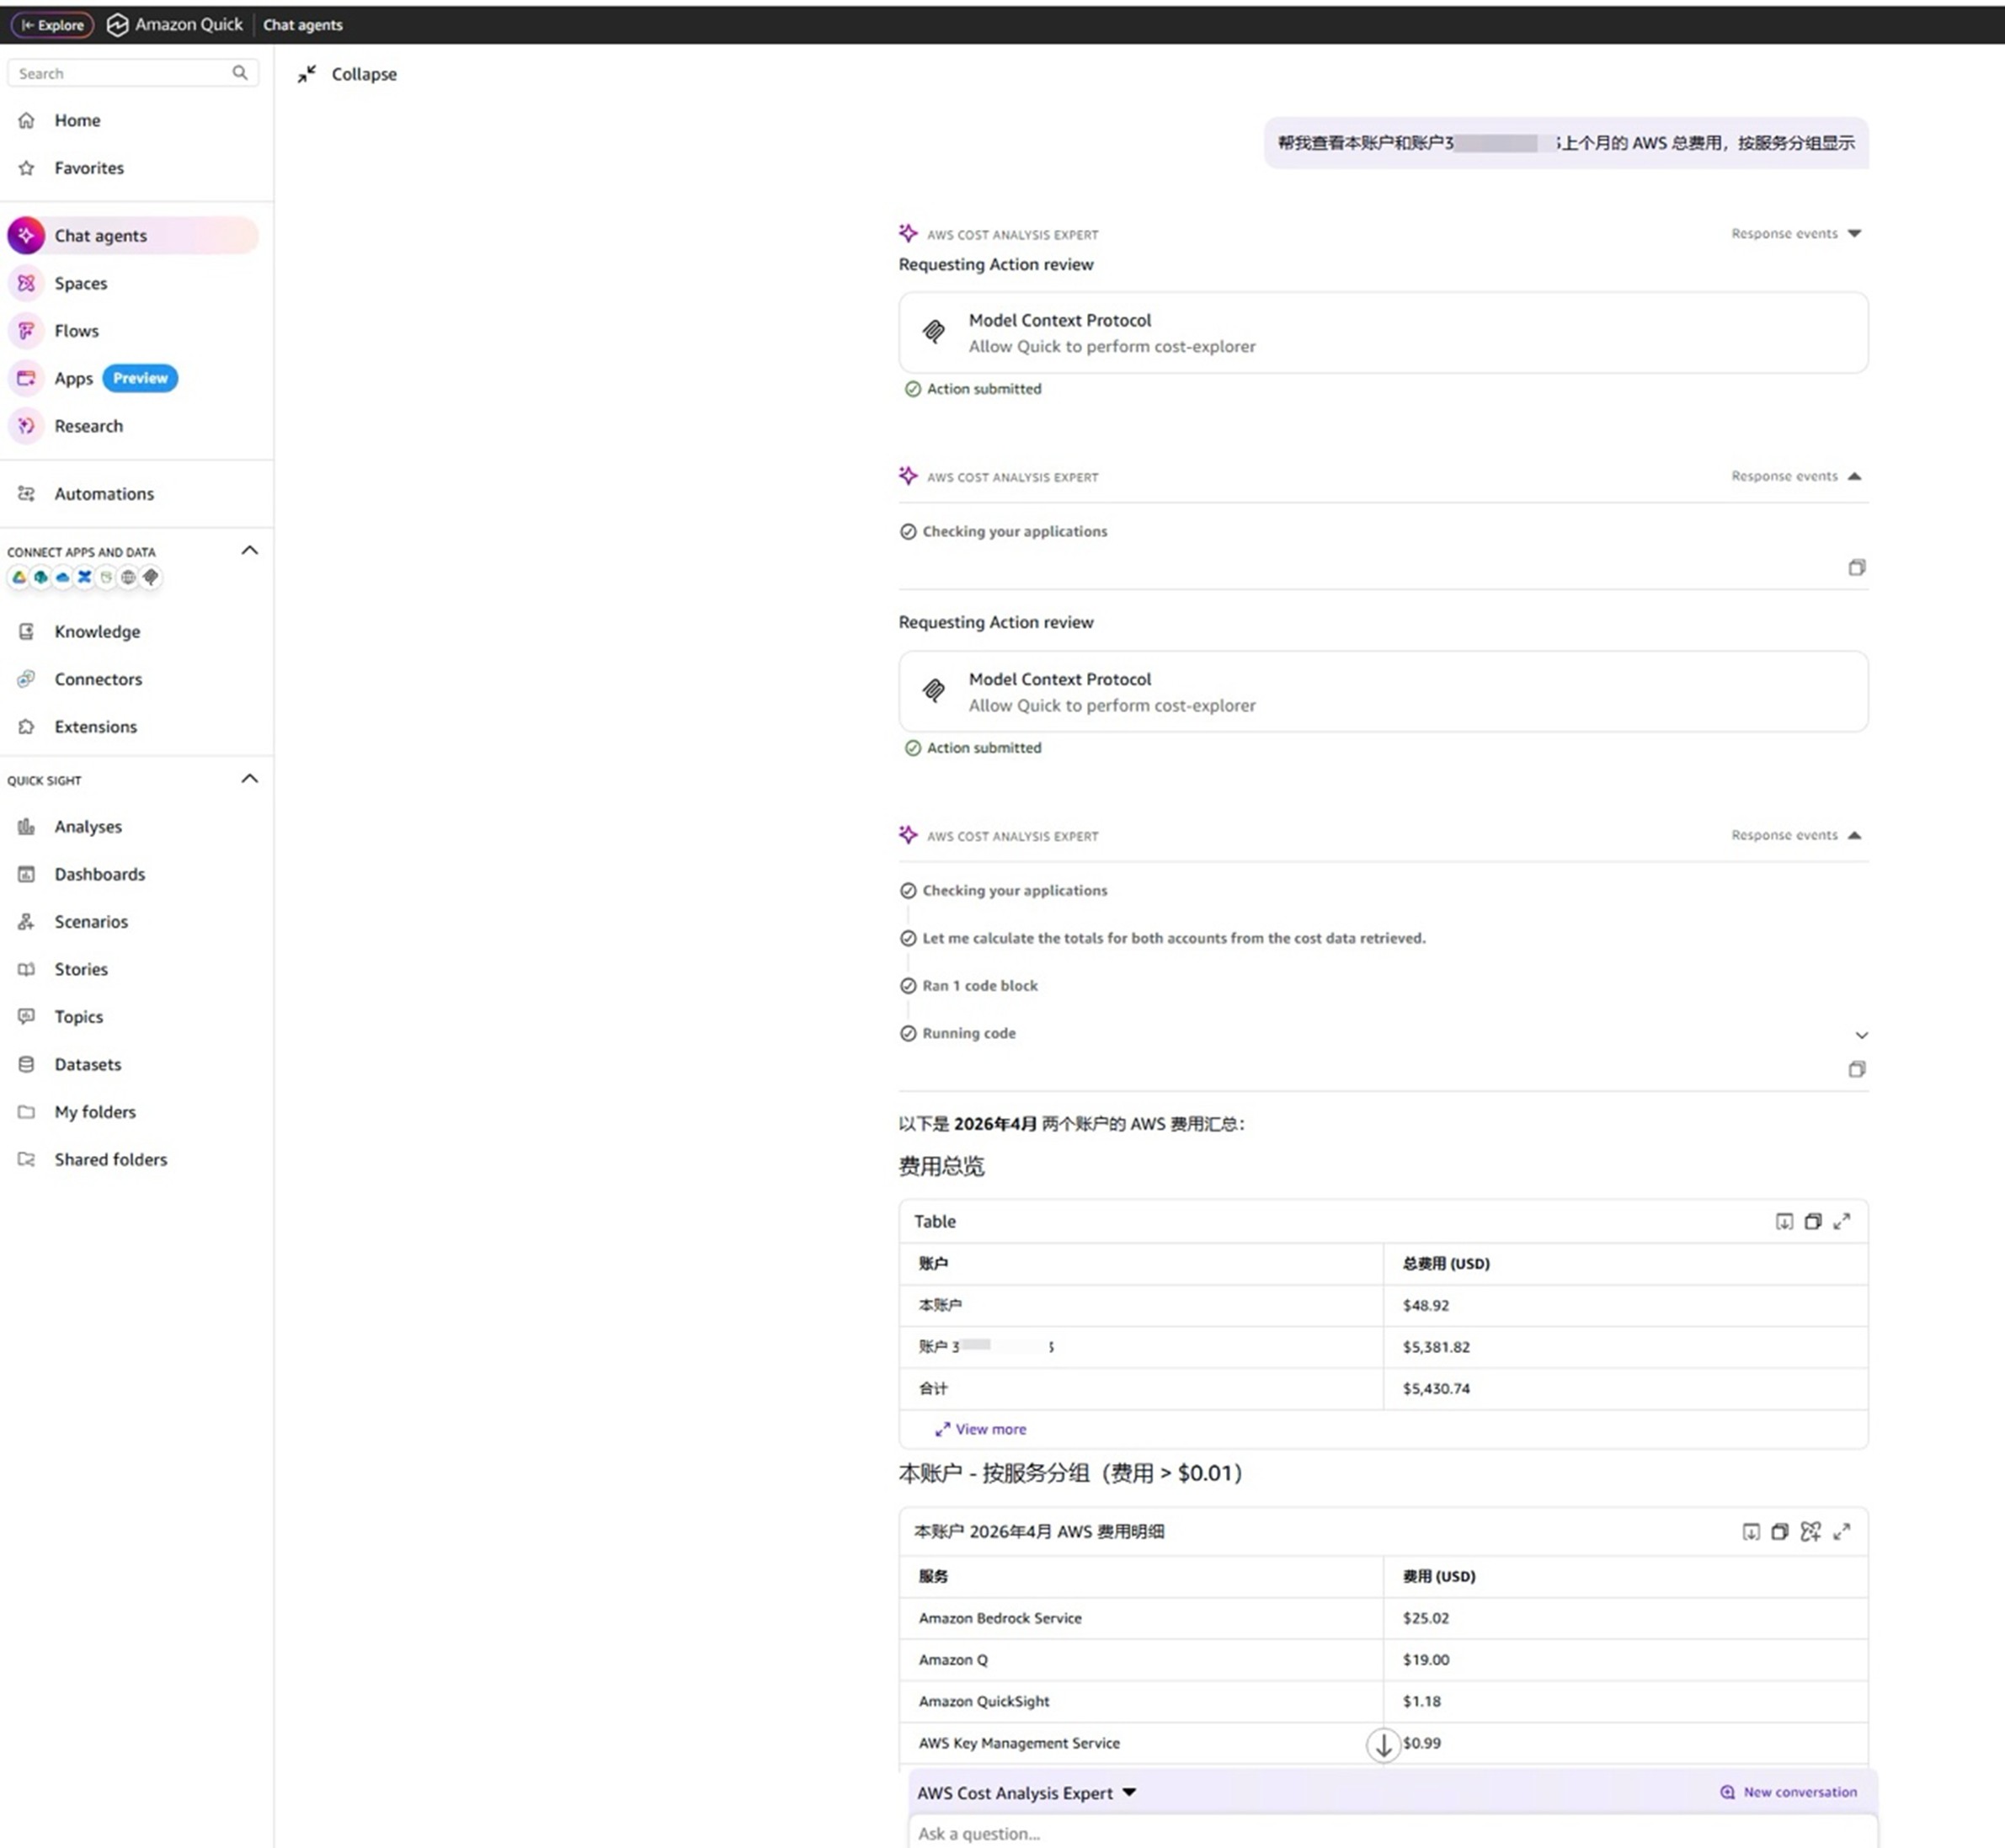2005x1848 pixels.
Task: Click the Explore button in top bar
Action: pyautogui.click(x=52, y=25)
